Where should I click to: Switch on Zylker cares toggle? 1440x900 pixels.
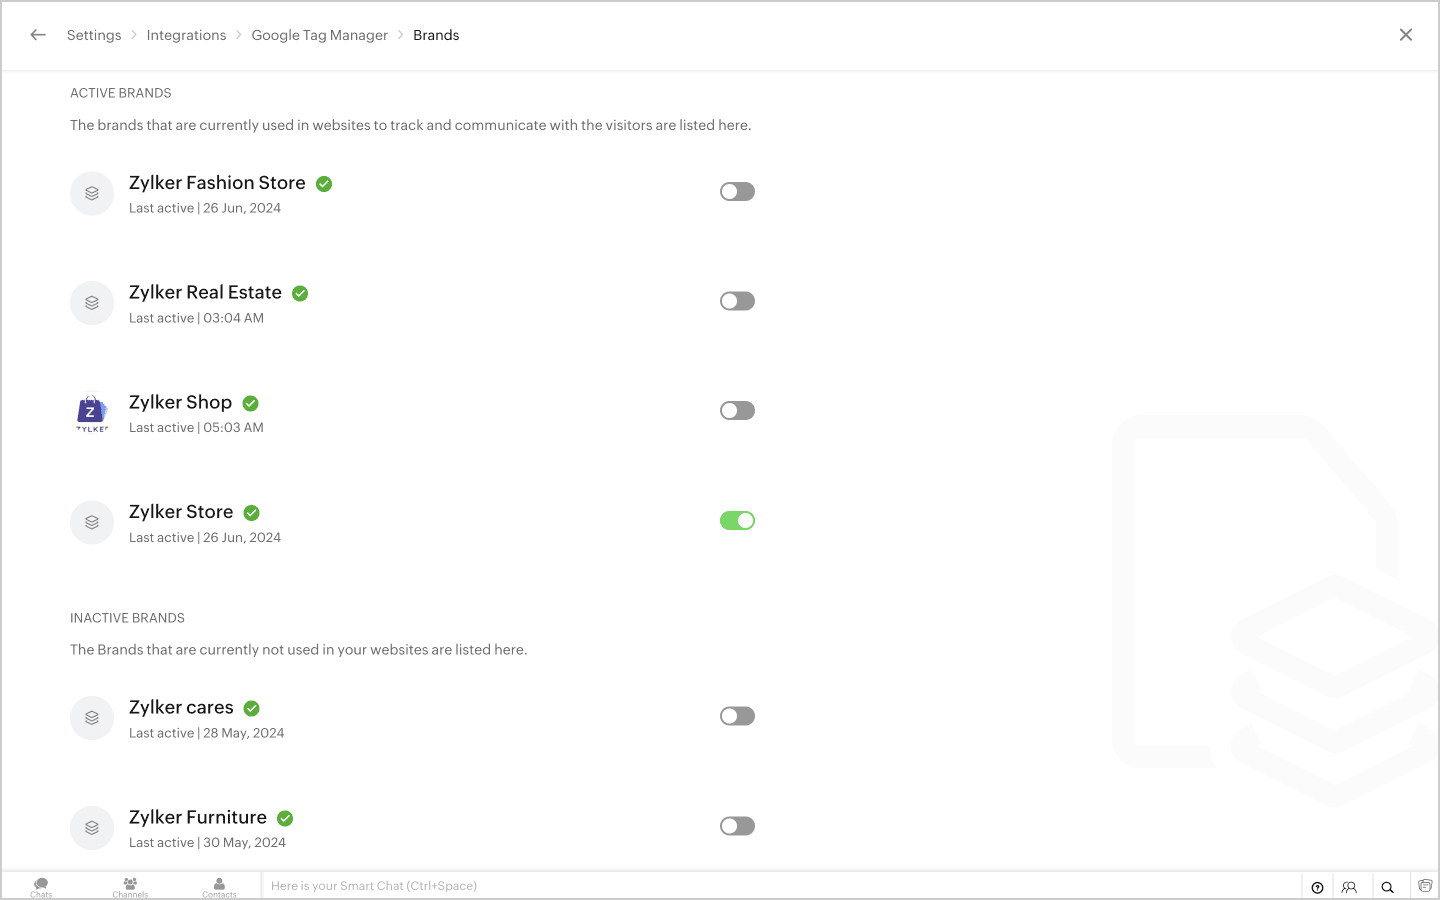pos(737,716)
